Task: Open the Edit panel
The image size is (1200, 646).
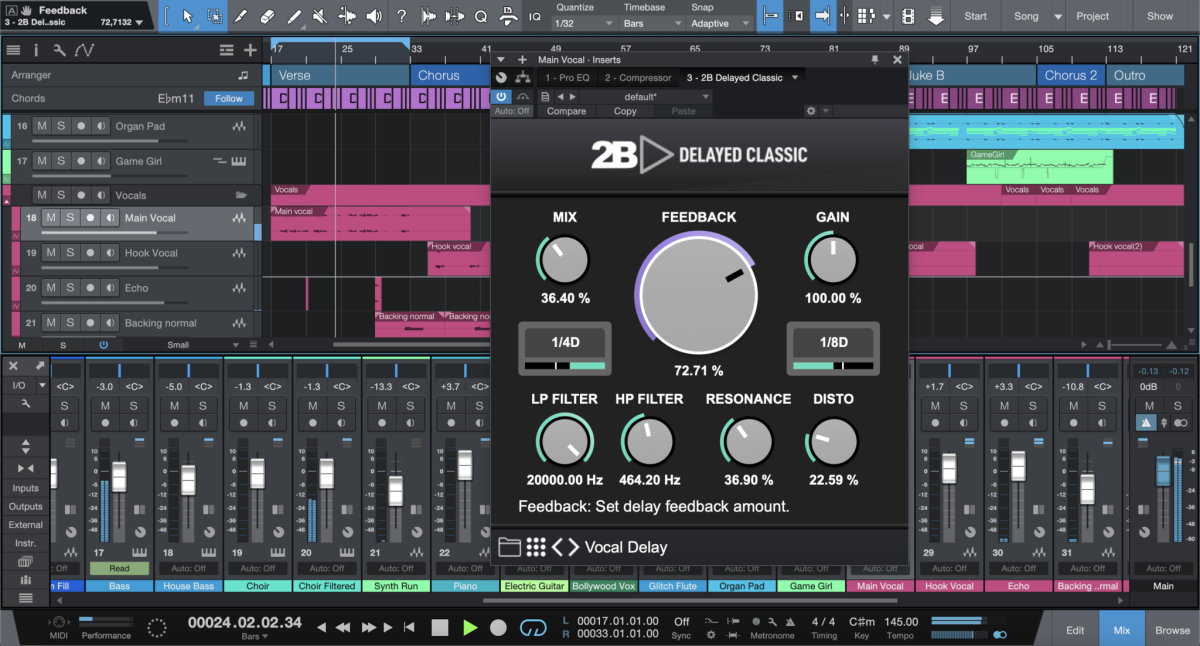Action: [x=1075, y=630]
